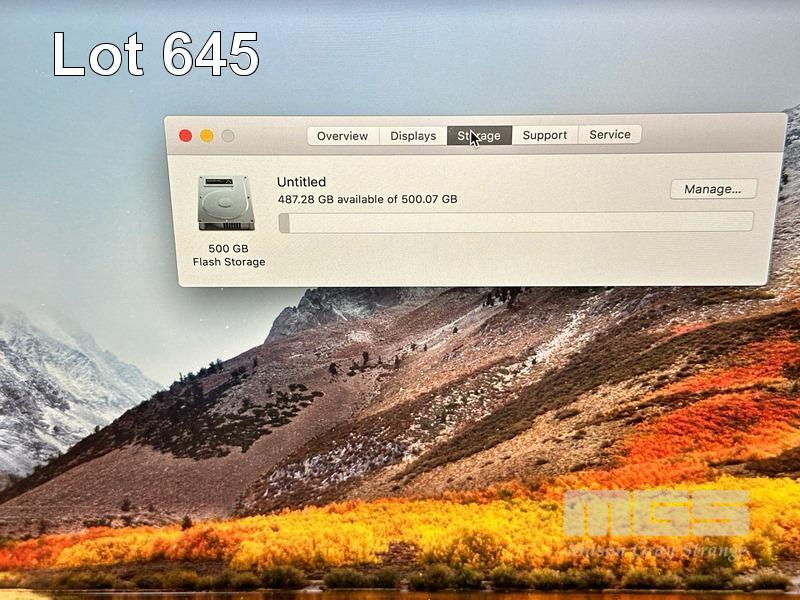Select the Storage tab

(479, 136)
